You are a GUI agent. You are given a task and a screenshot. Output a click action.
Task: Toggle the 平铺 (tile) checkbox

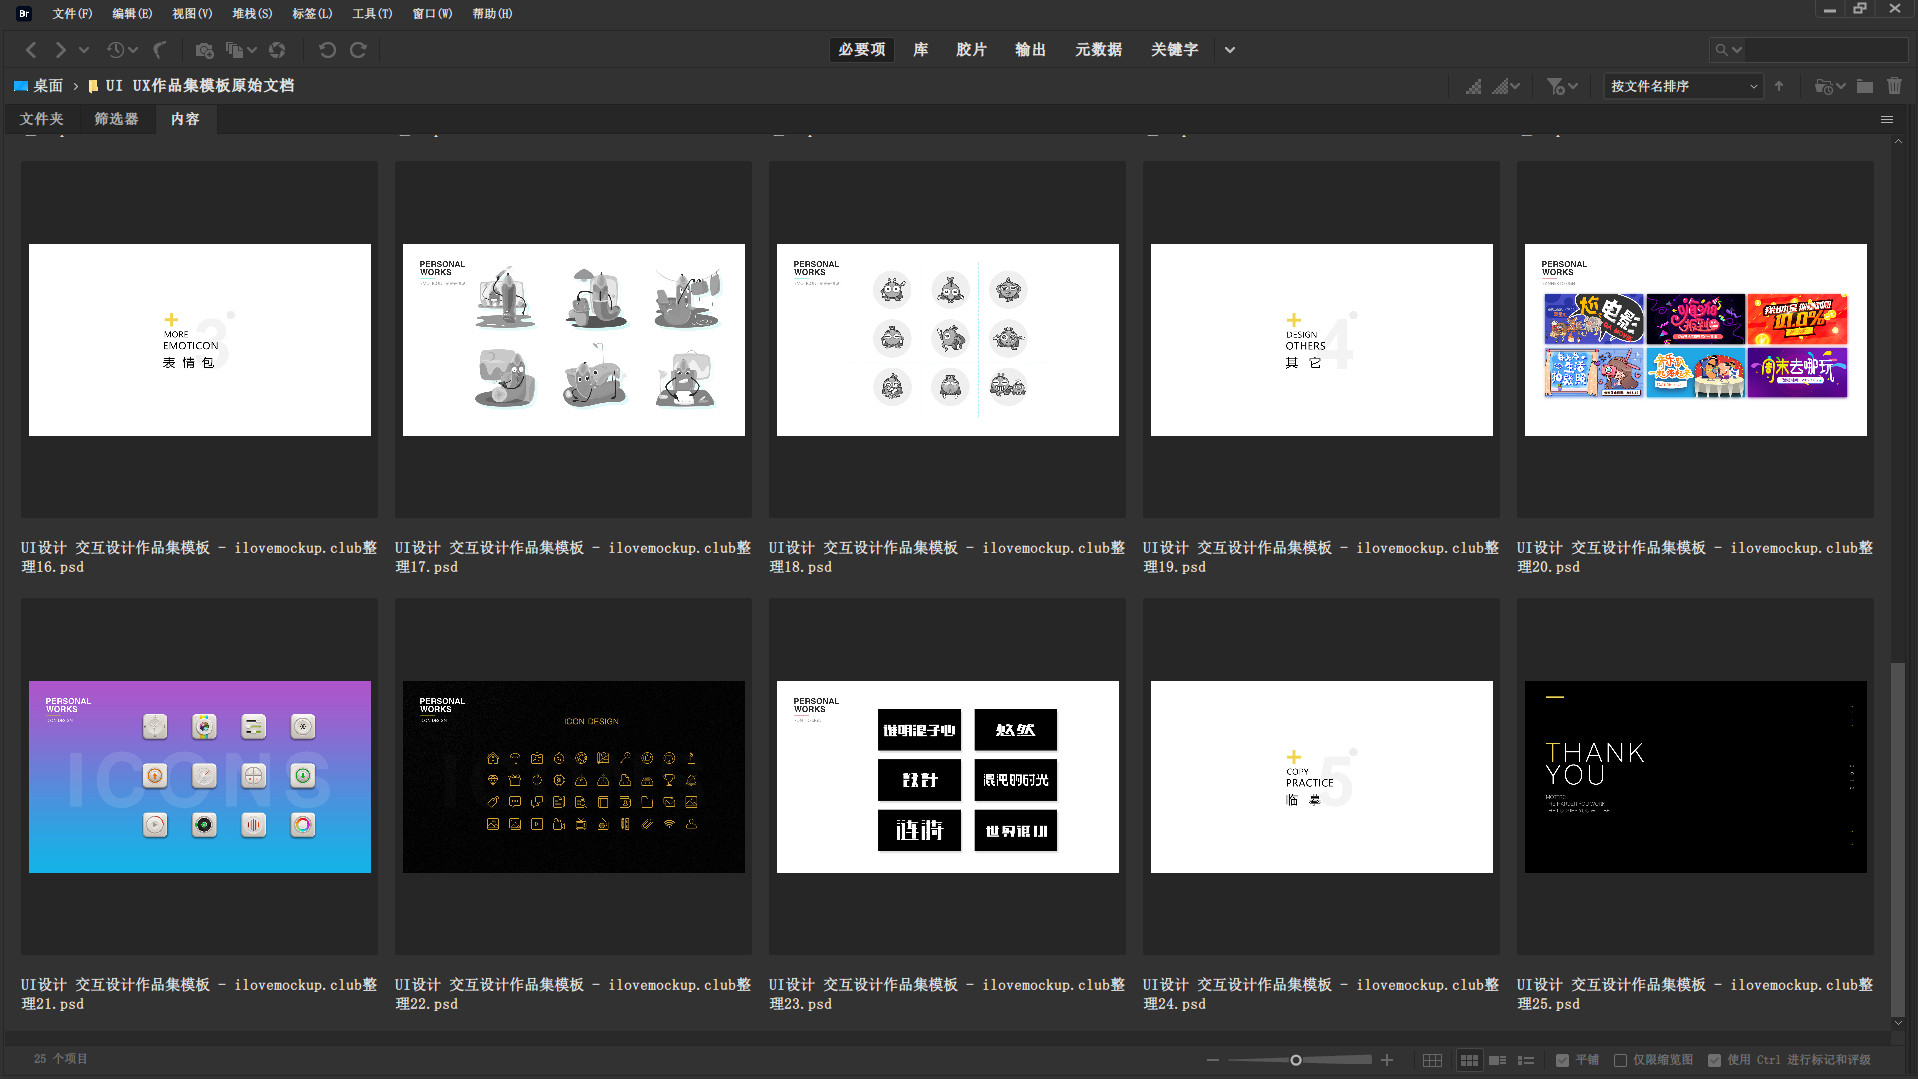[1562, 1060]
